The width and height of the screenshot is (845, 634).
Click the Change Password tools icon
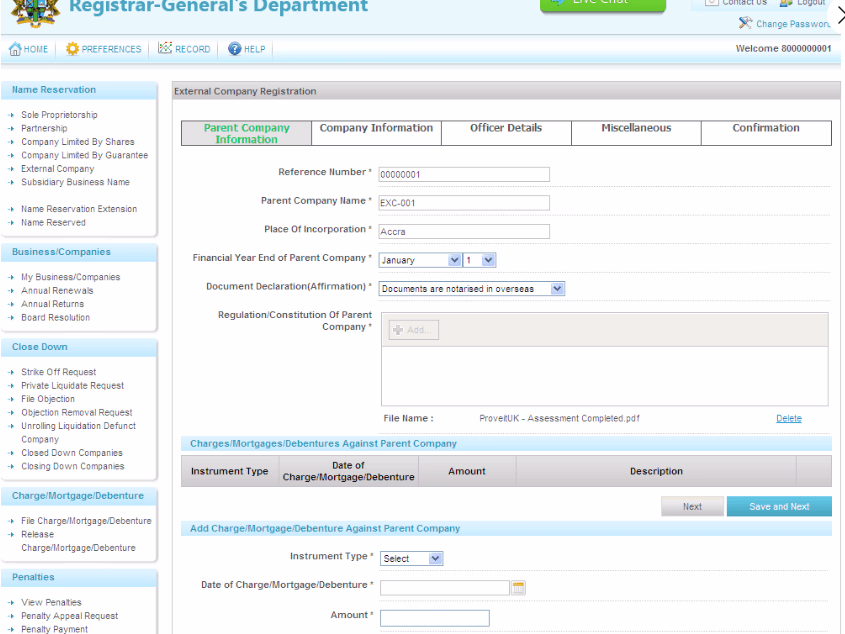745,23
